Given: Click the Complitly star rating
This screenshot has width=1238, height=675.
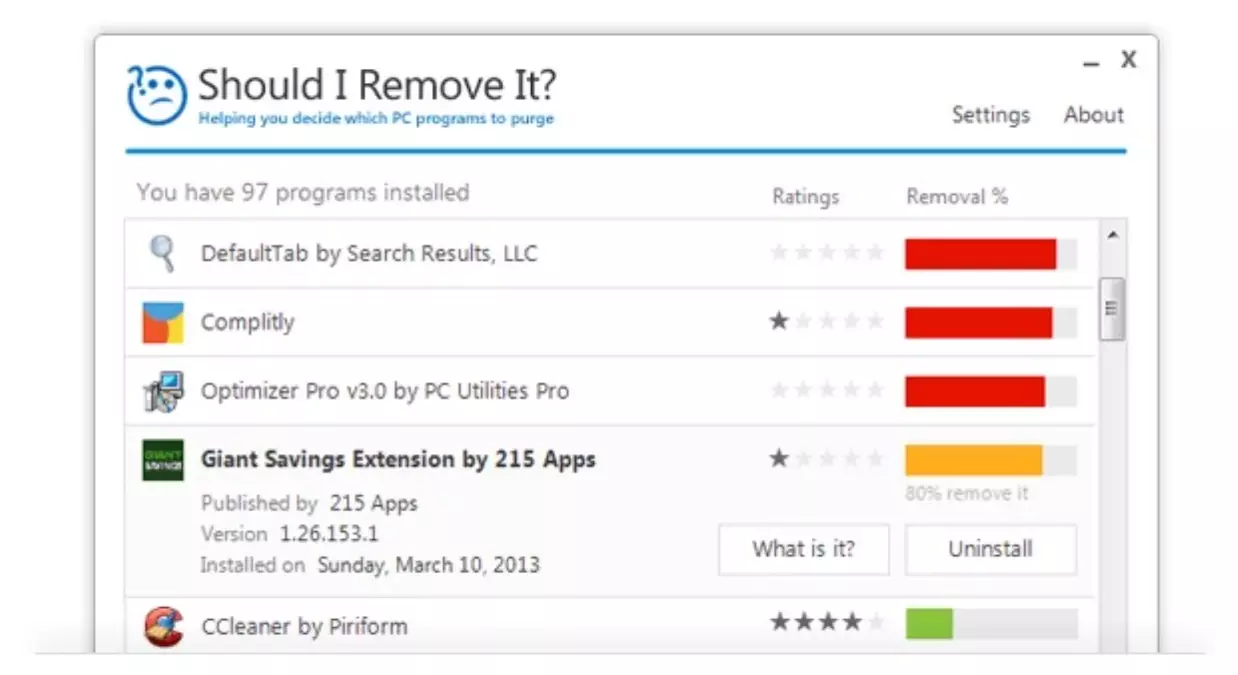Looking at the screenshot, I should tap(826, 322).
